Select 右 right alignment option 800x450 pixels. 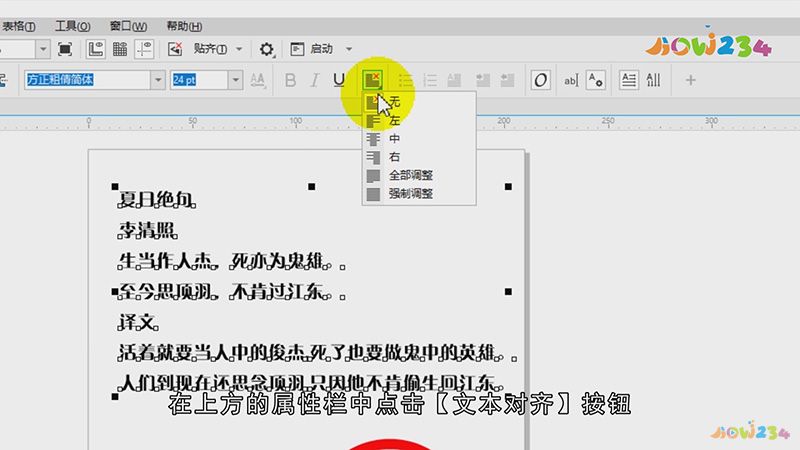tap(419, 157)
